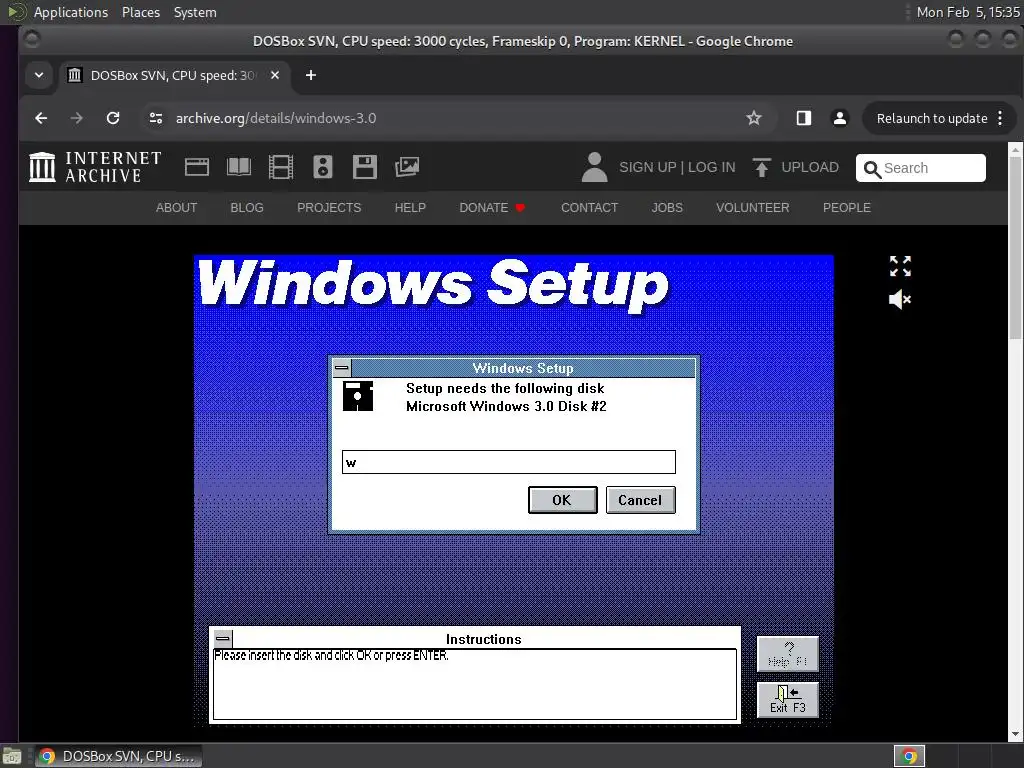Open the BLOG menu item
This screenshot has width=1024, height=768.
[x=247, y=208]
